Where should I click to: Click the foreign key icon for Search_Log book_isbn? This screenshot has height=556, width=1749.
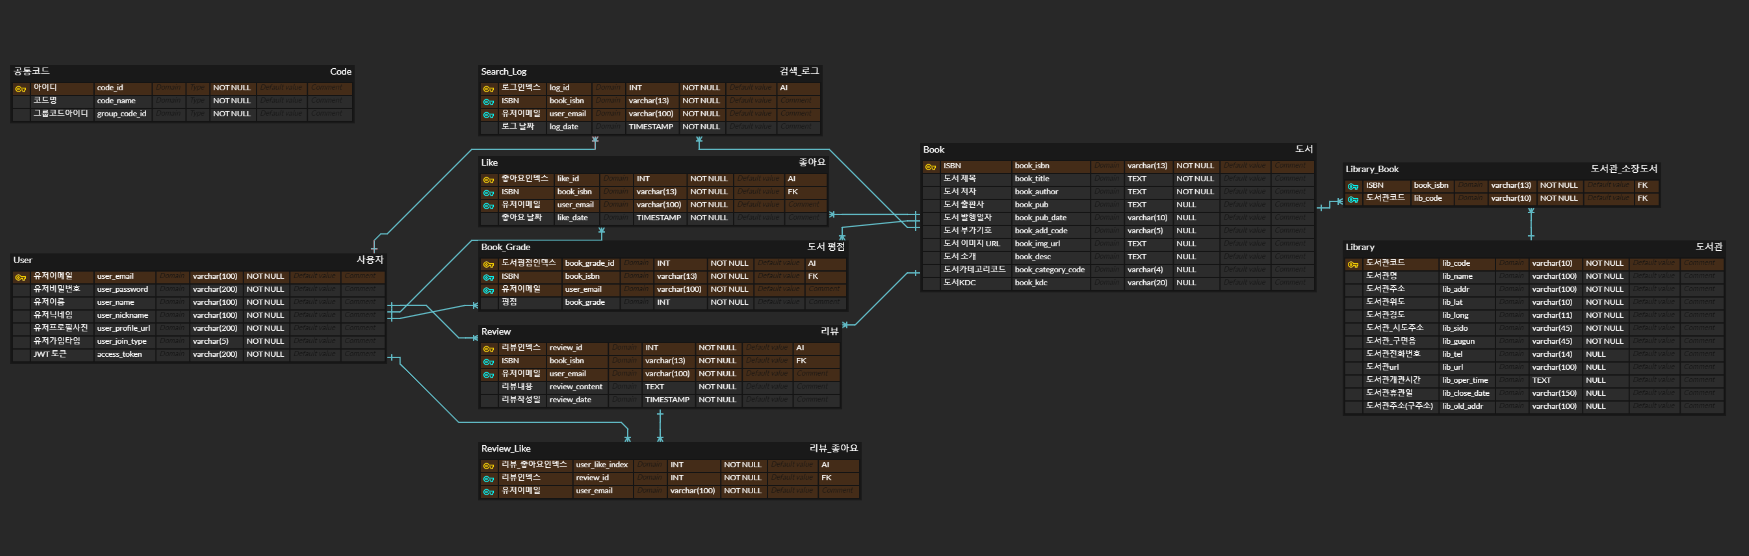(x=489, y=101)
